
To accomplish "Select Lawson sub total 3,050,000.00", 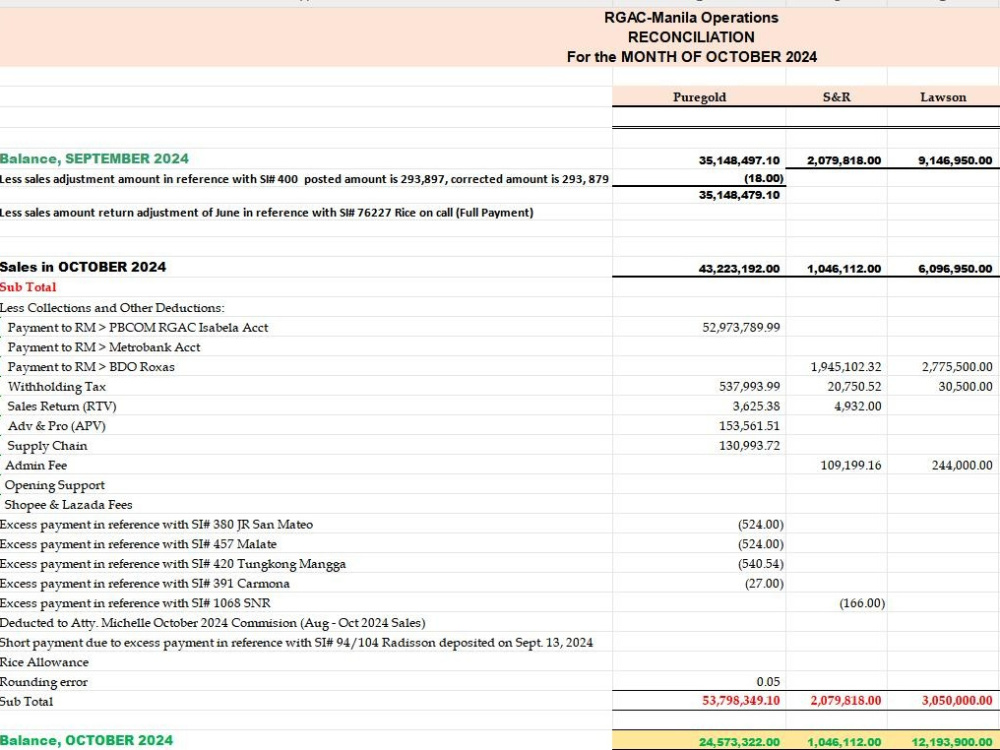I will (957, 701).
